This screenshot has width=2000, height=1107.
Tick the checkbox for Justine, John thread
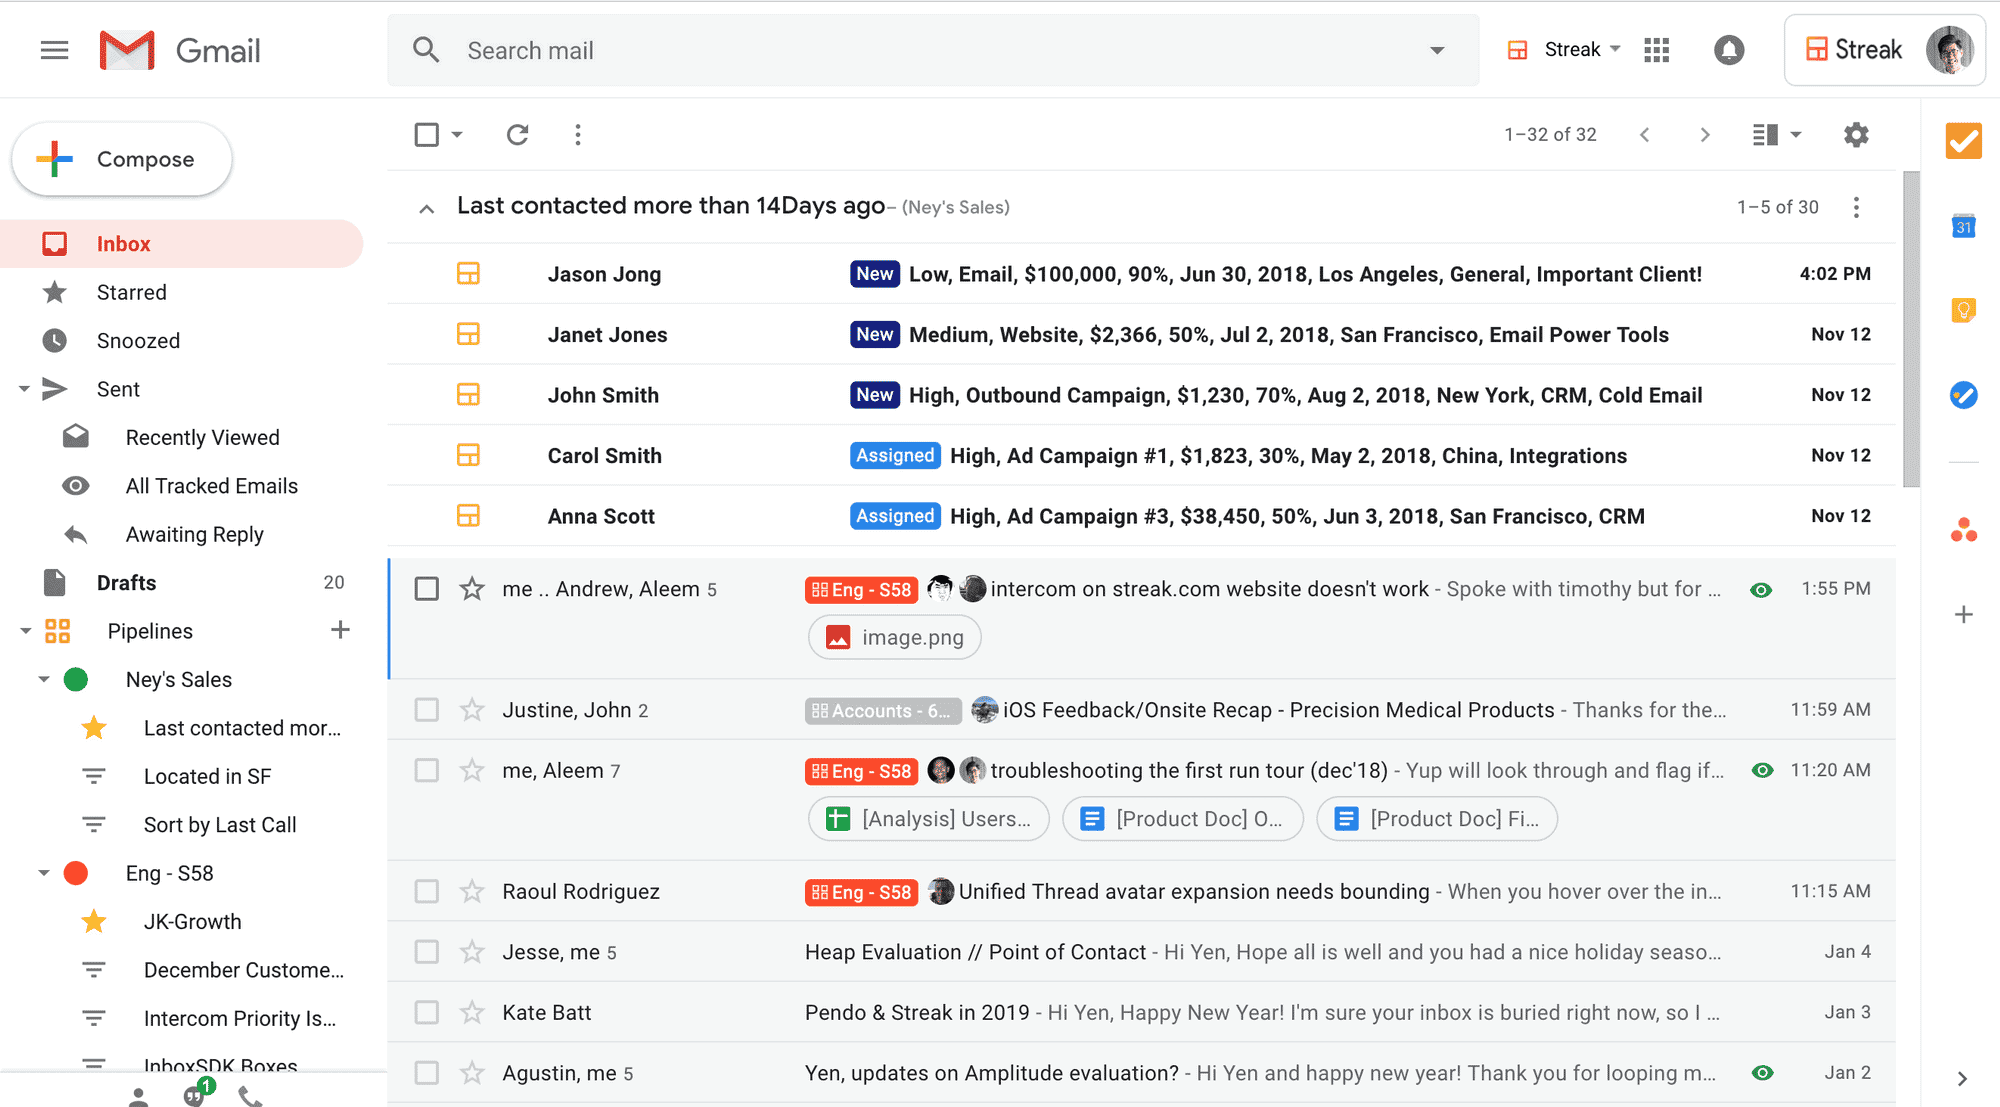pyautogui.click(x=427, y=710)
